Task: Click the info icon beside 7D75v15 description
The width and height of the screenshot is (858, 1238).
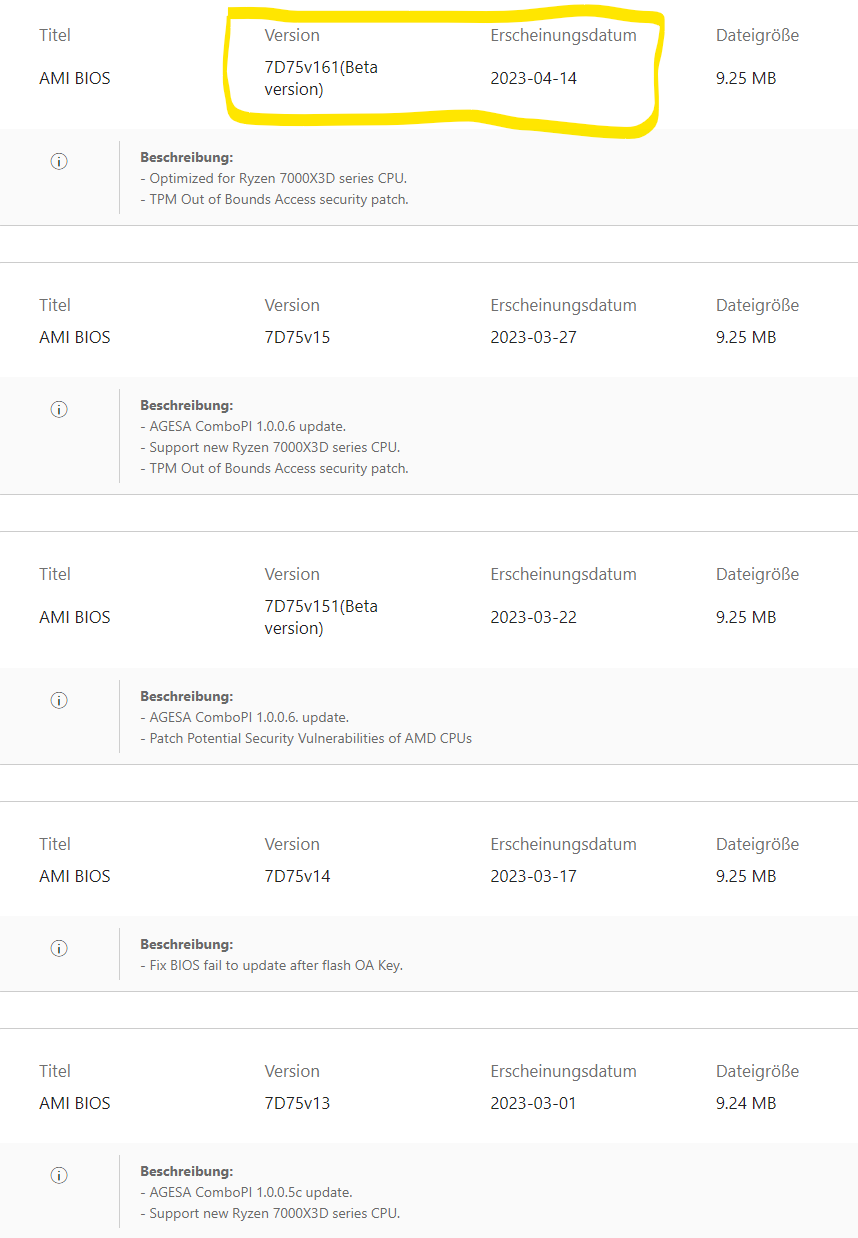Action: coord(59,410)
